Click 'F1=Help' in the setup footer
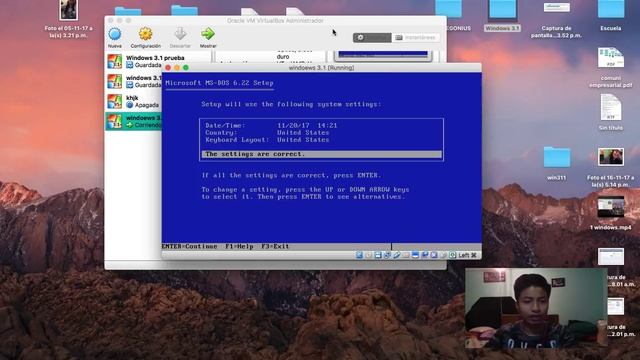 (x=239, y=247)
